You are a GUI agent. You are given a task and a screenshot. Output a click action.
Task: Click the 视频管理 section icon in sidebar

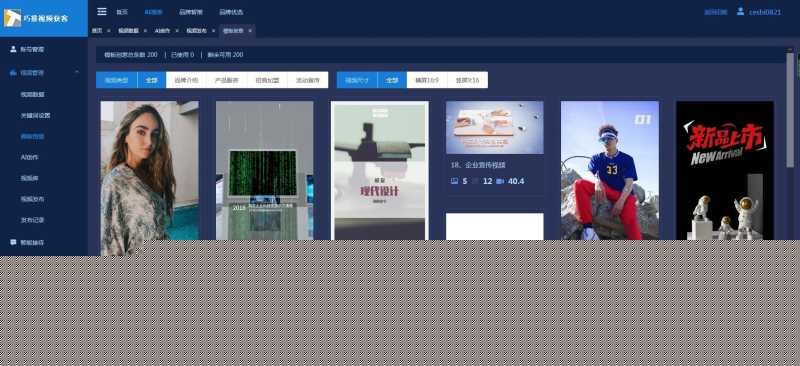coord(13,73)
